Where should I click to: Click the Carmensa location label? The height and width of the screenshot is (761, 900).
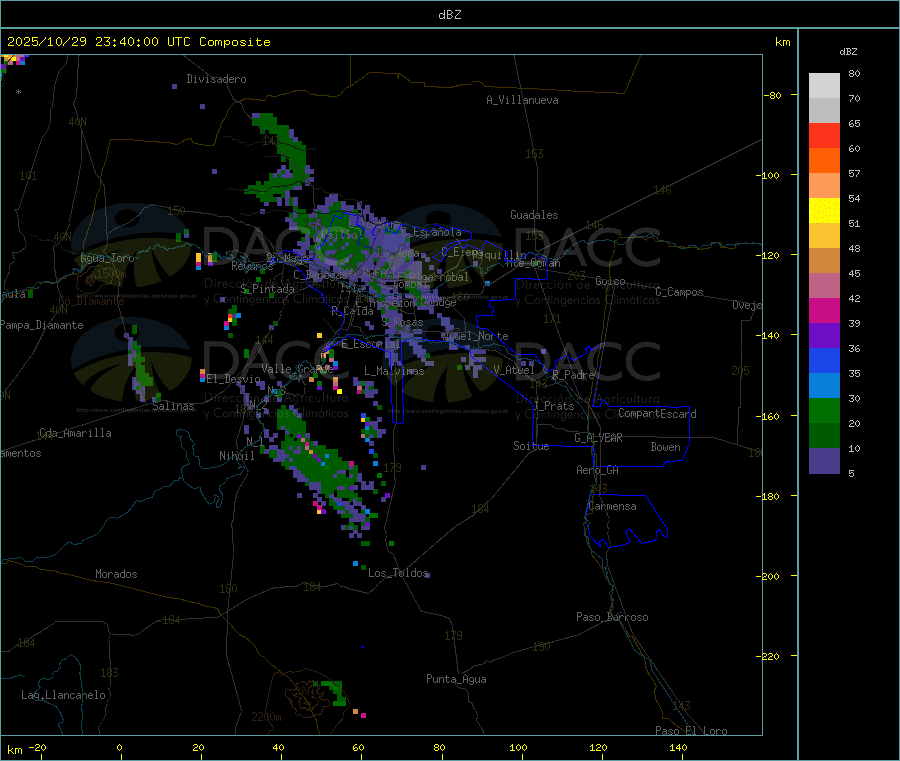point(612,506)
